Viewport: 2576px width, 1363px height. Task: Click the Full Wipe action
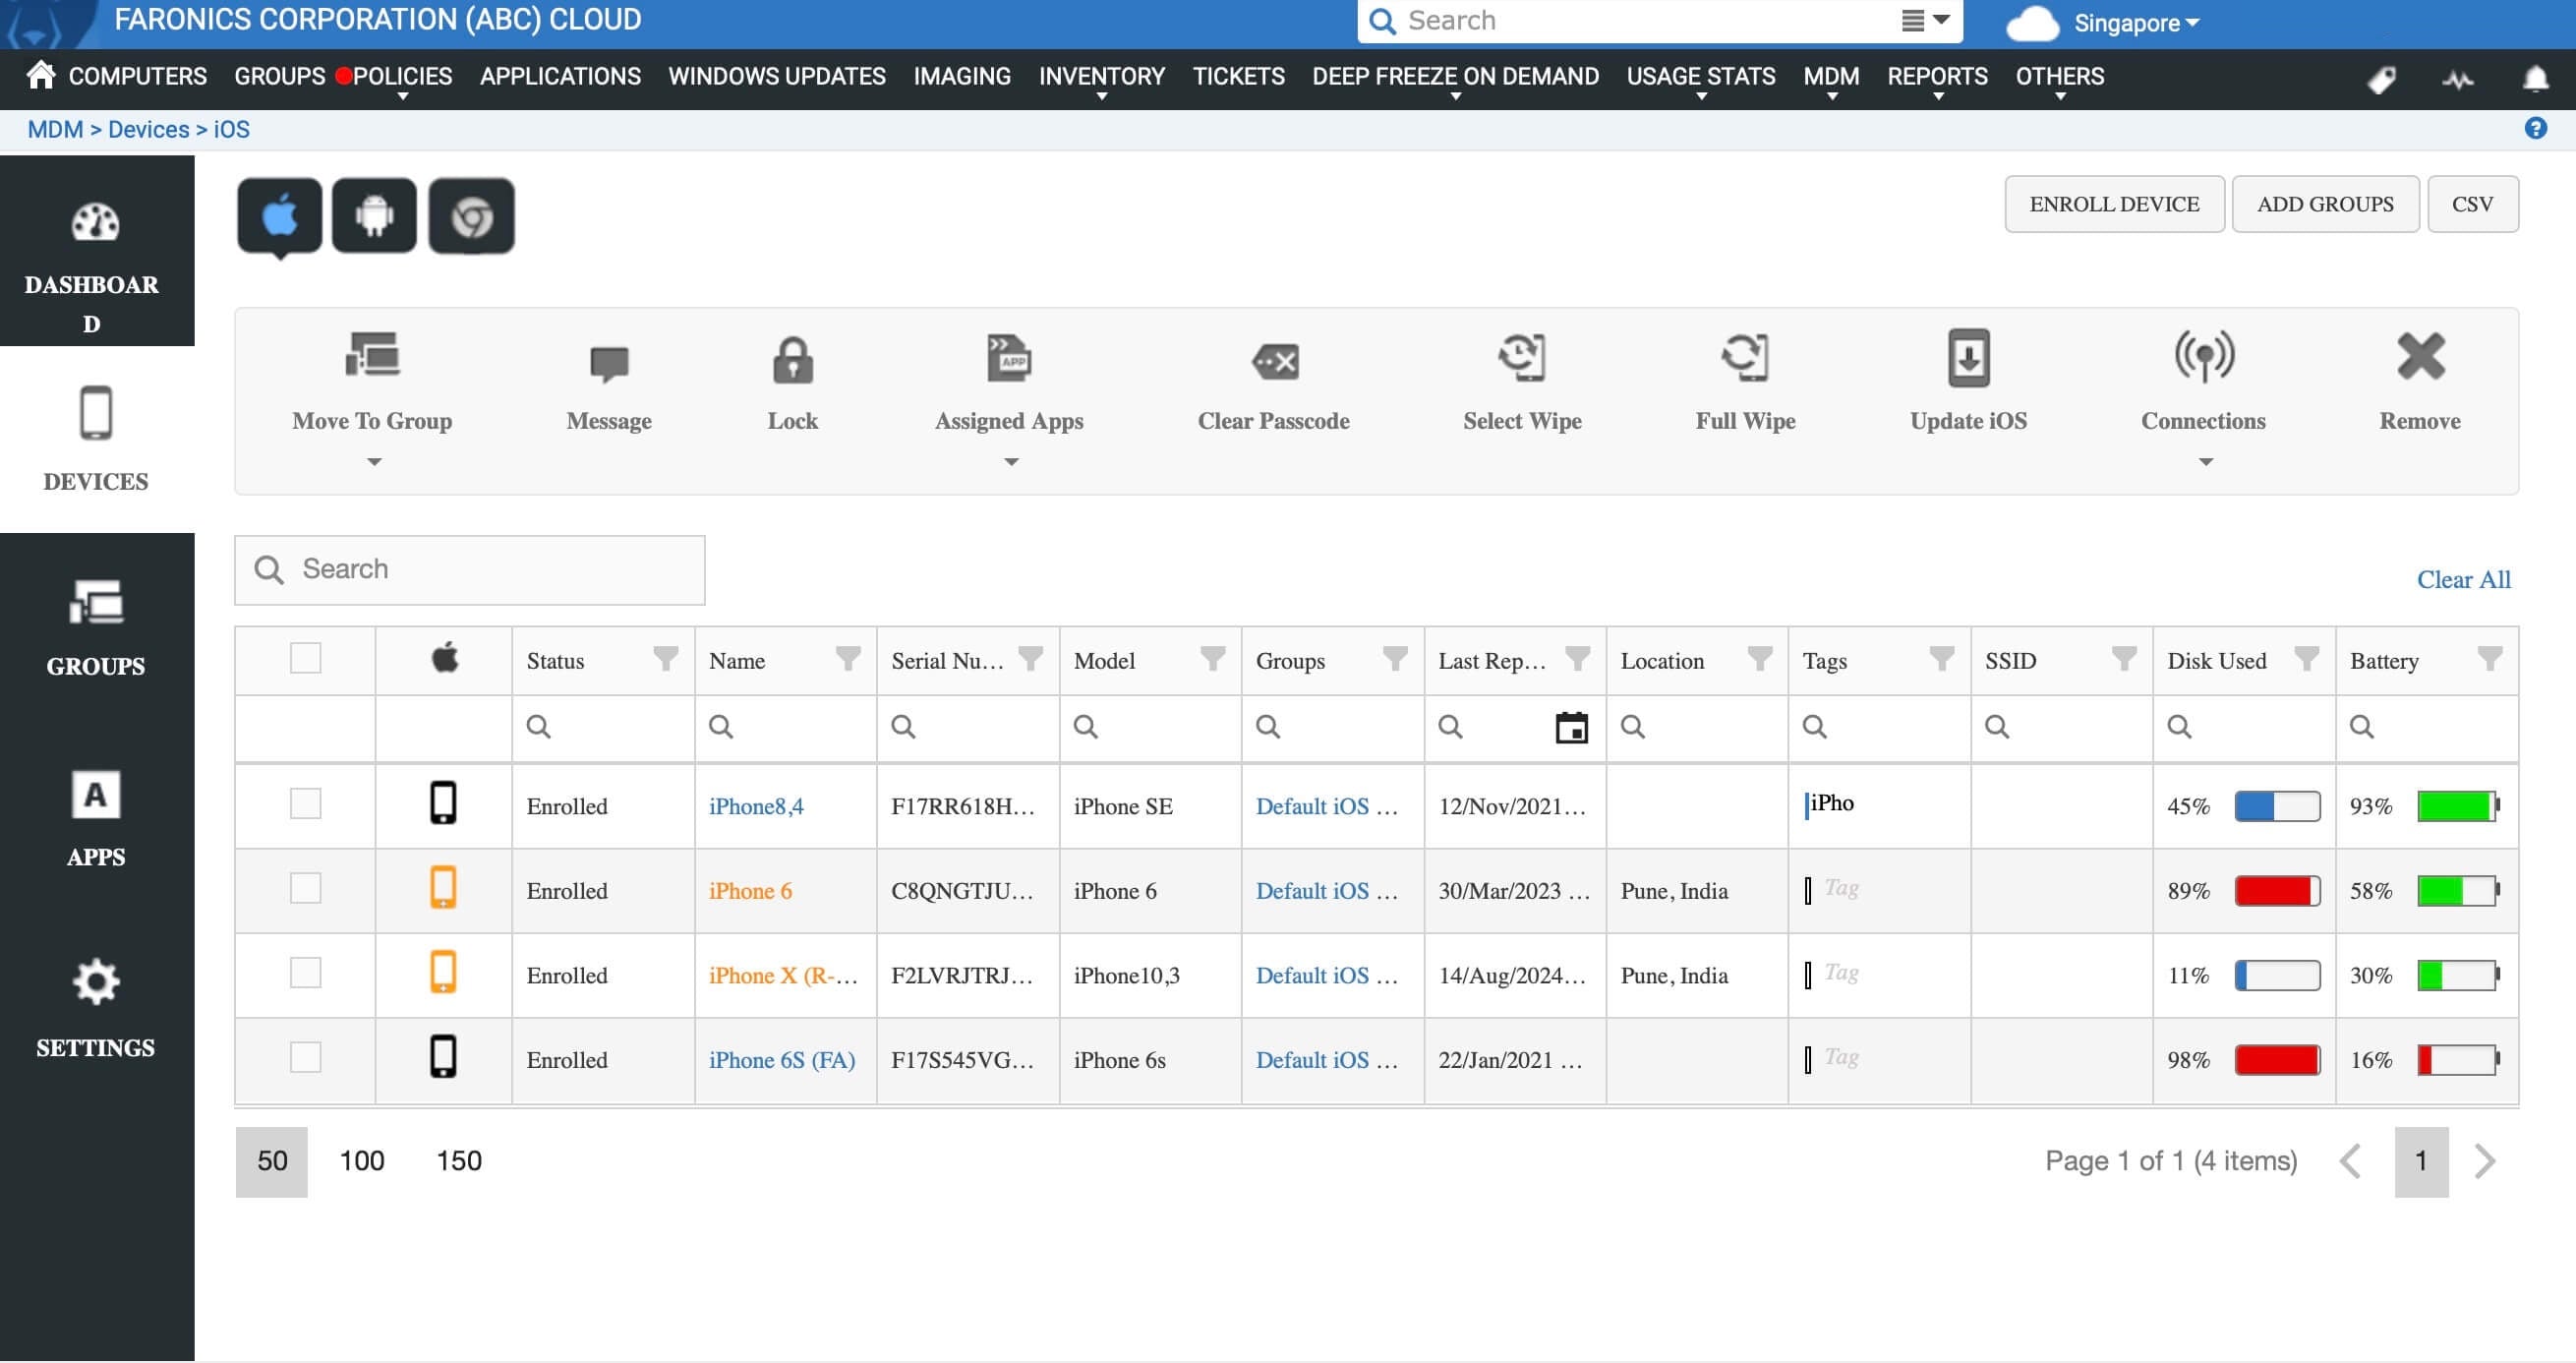[x=1745, y=384]
